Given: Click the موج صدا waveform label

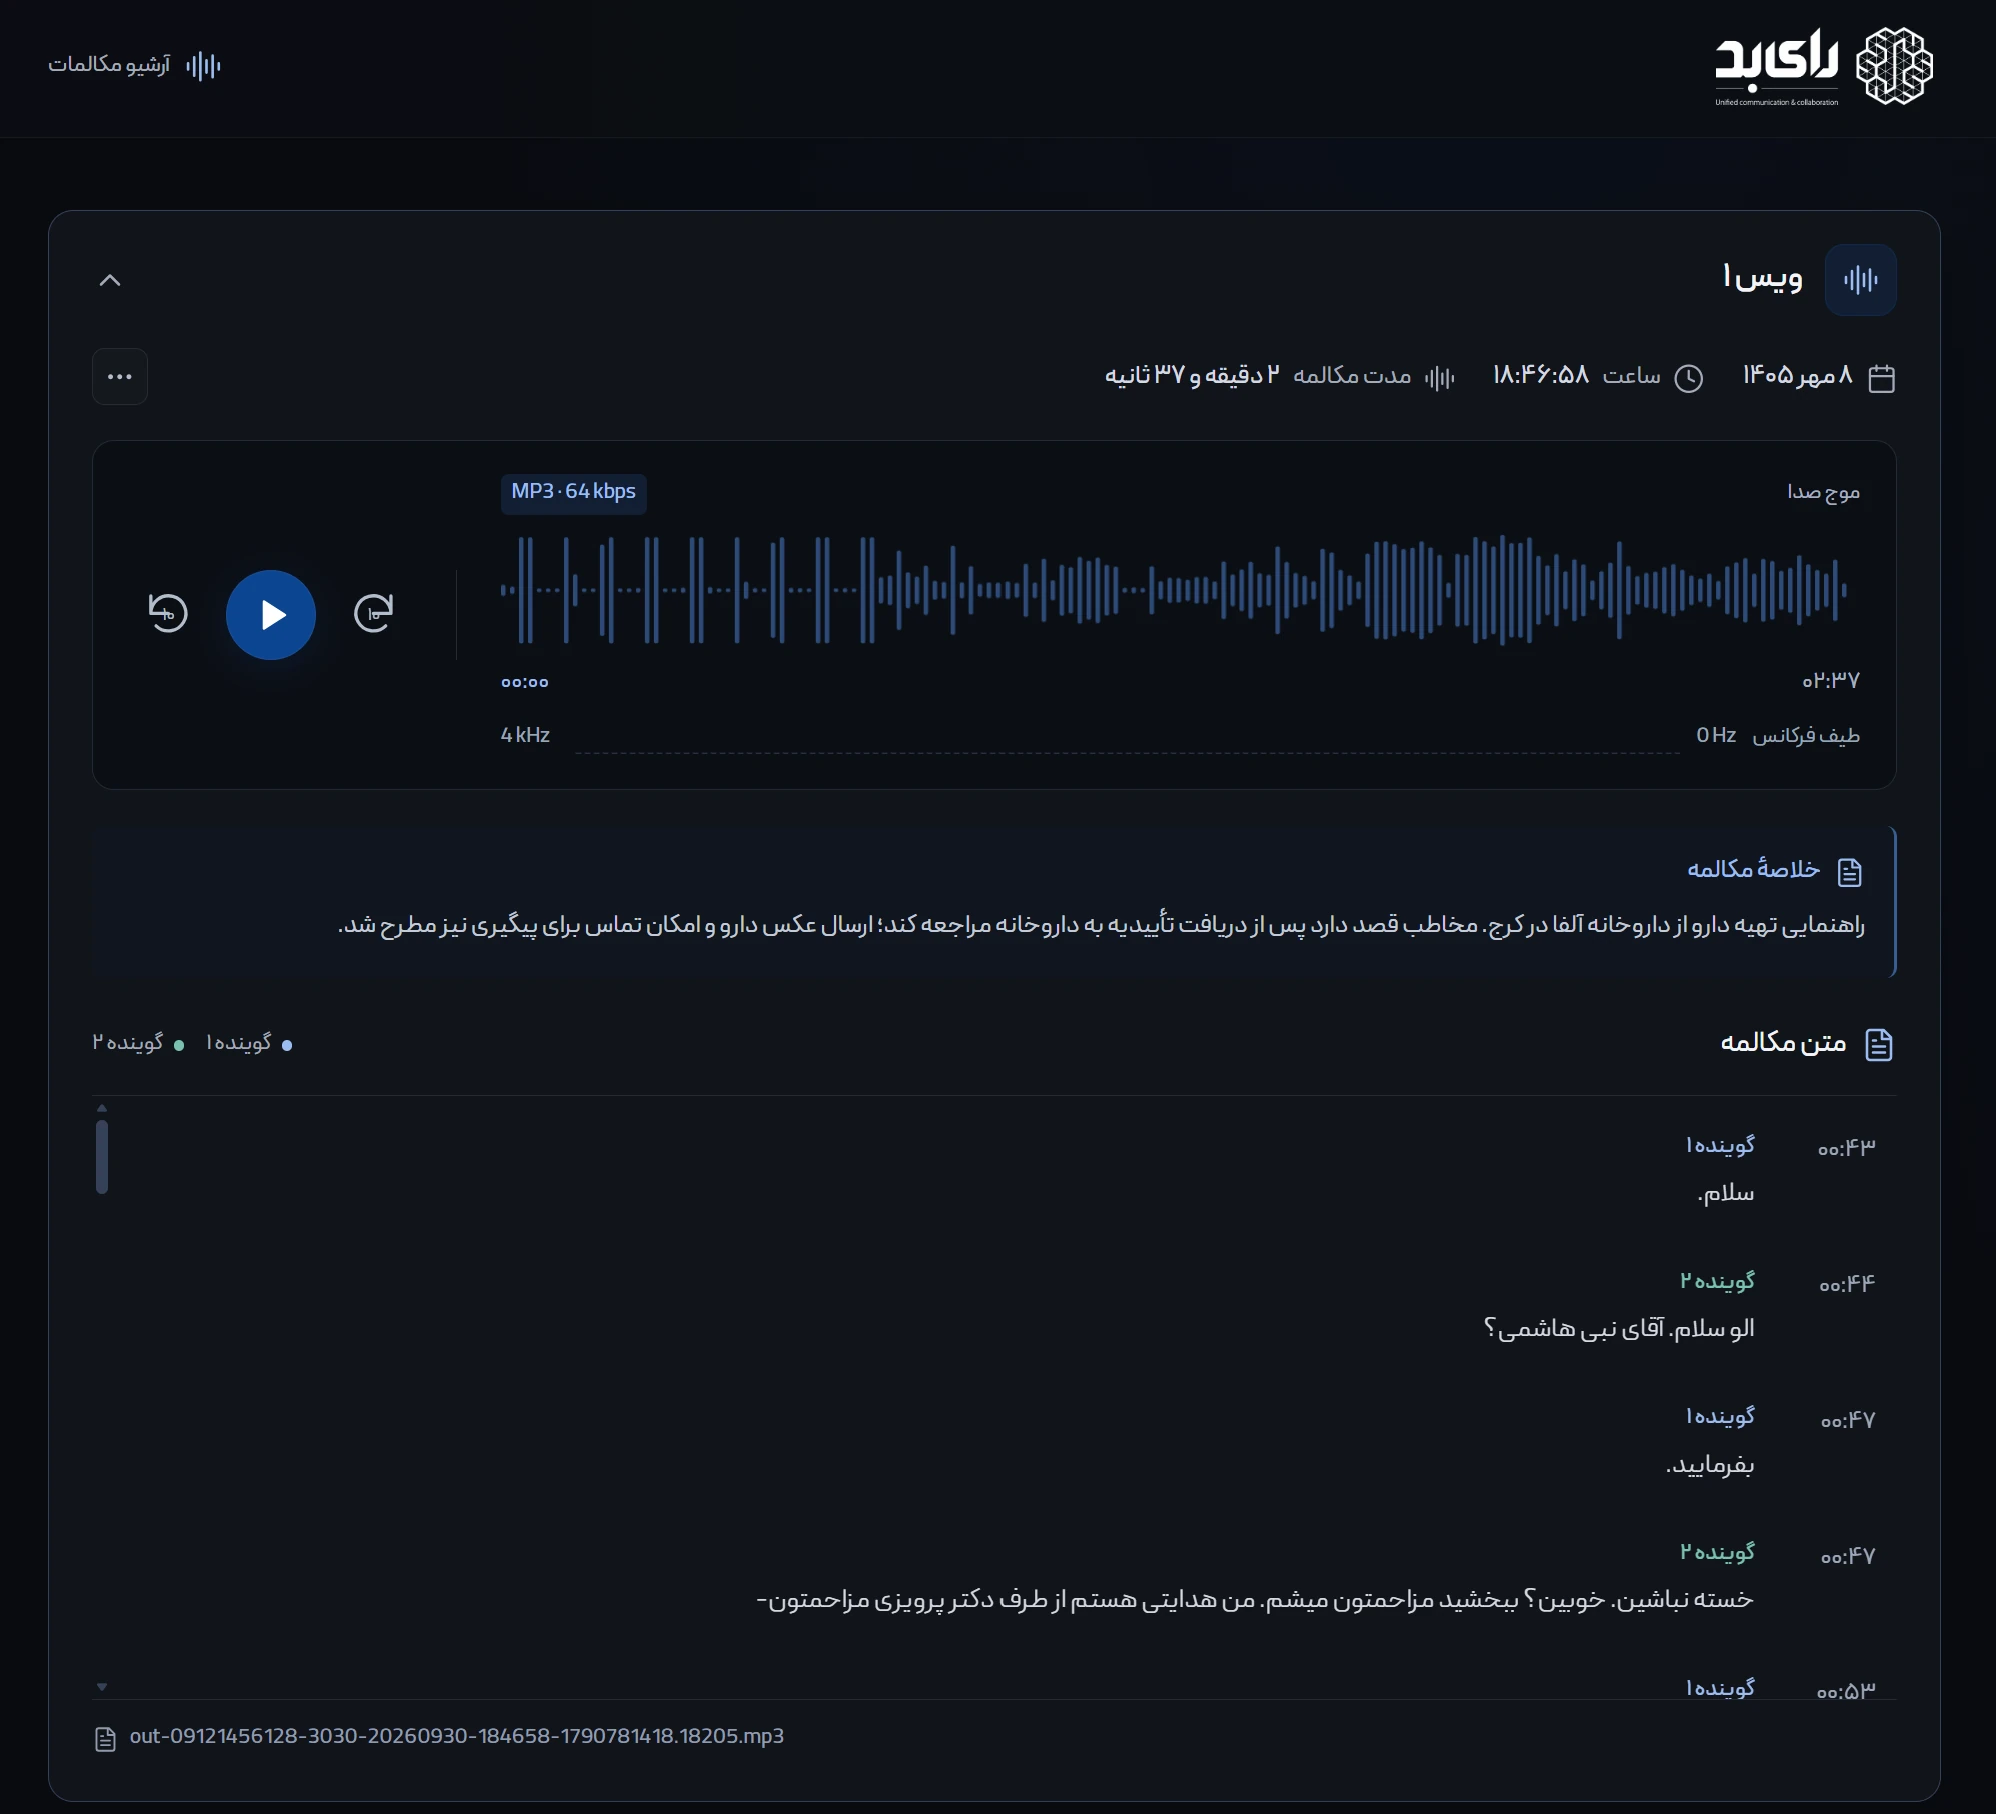Looking at the screenshot, I should point(1823,492).
